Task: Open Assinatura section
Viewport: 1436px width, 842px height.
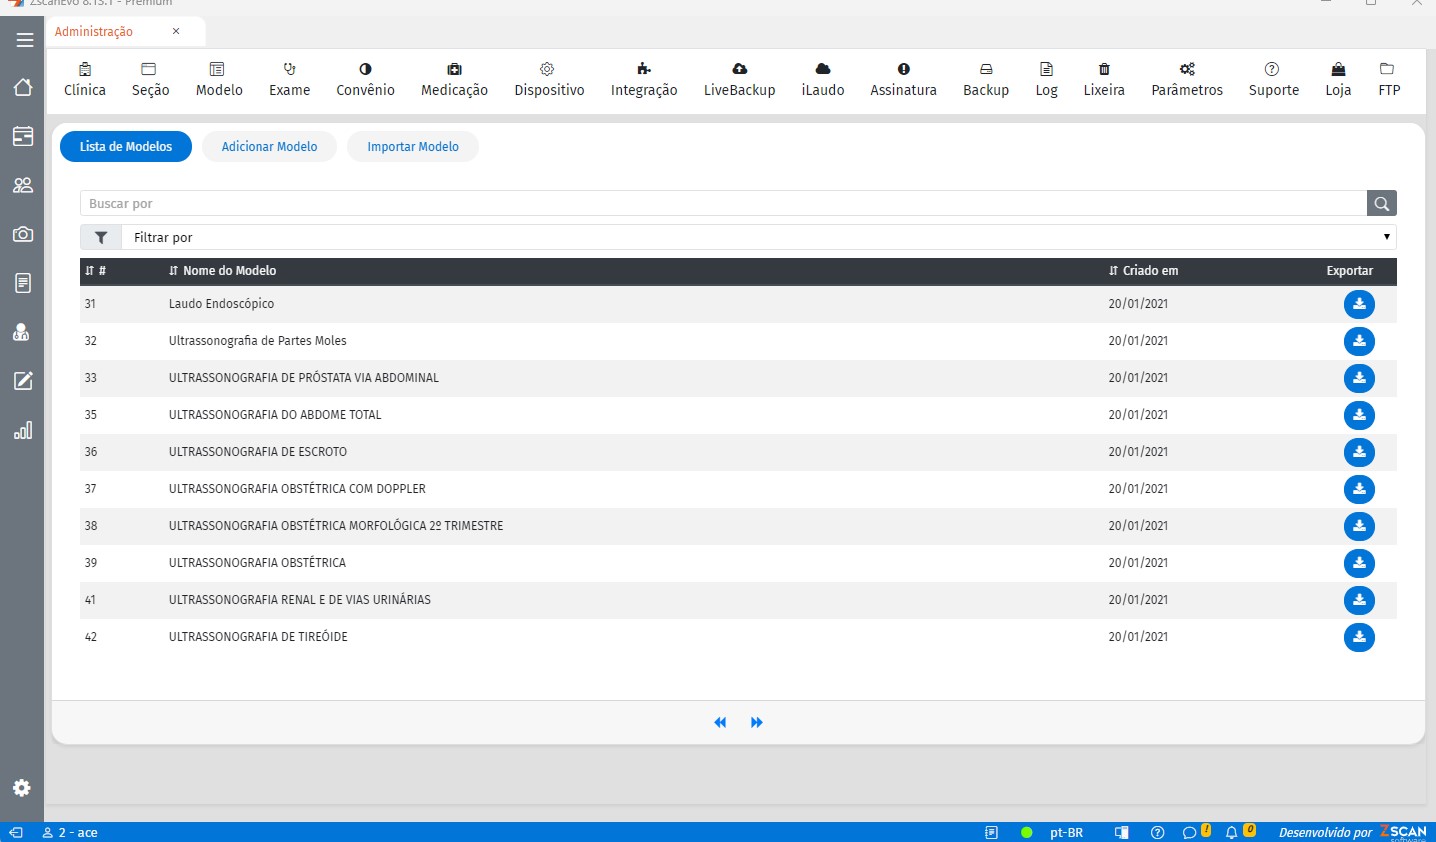Action: point(903,80)
